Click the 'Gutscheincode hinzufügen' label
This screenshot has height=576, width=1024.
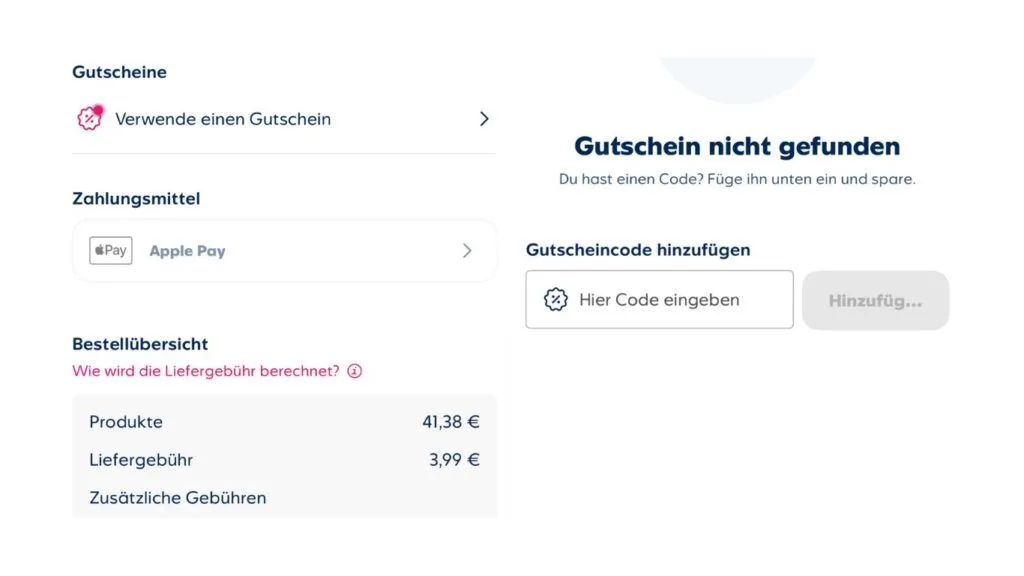(638, 250)
